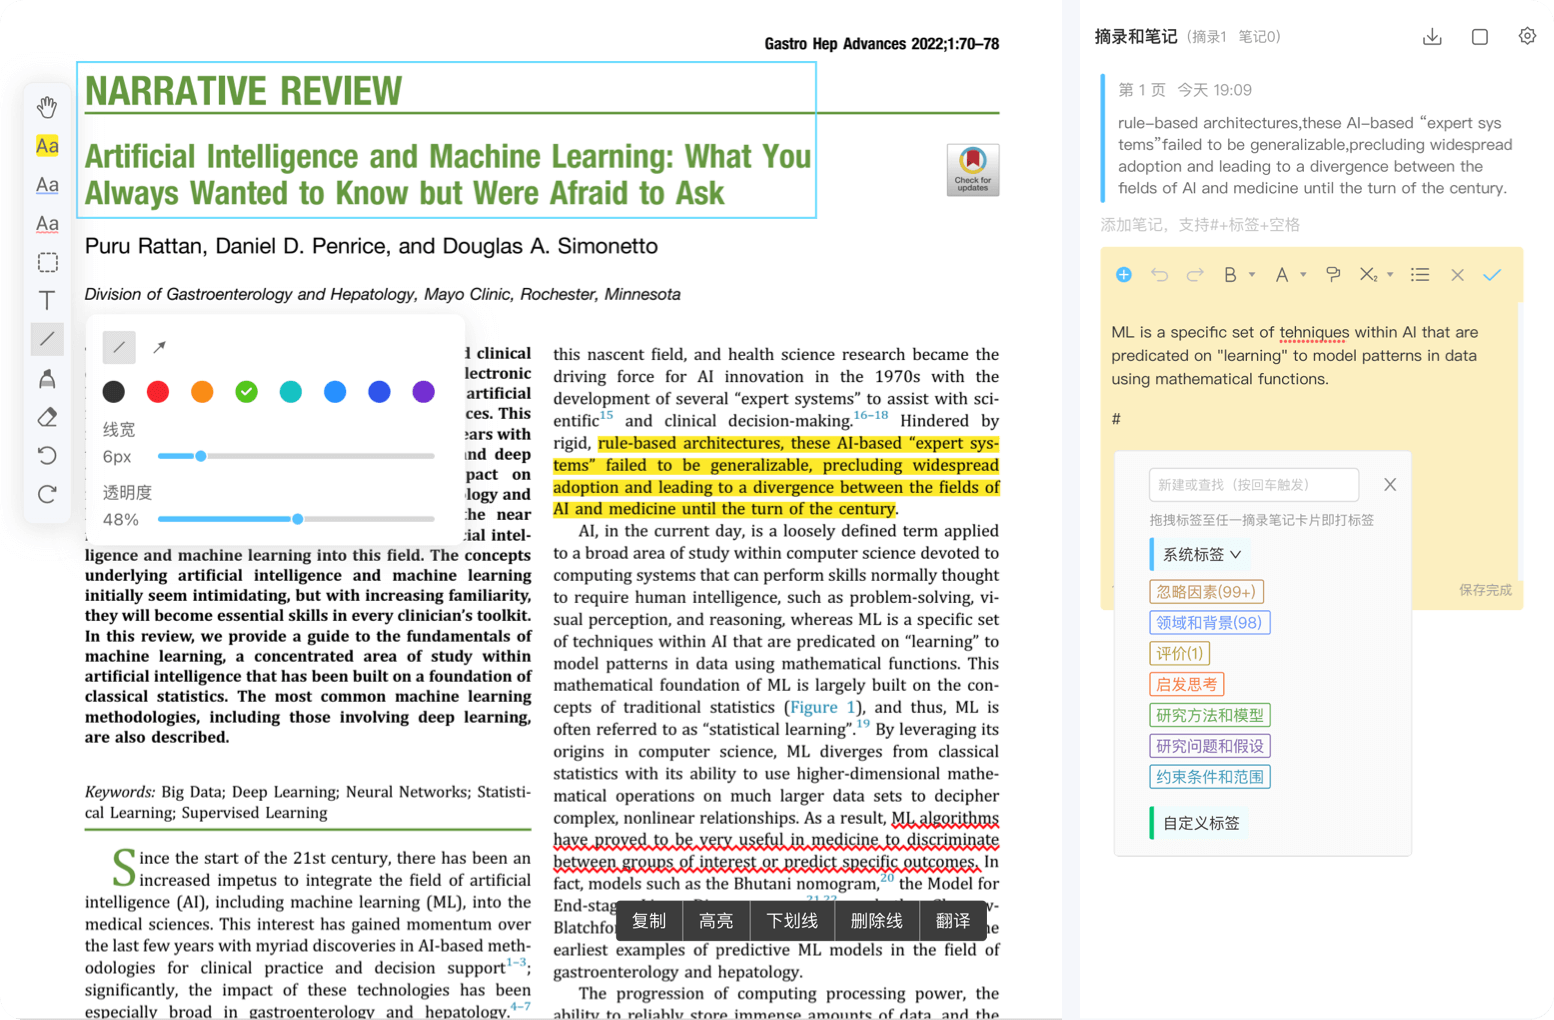Viewport: 1554px width, 1020px height.
Task: Redo in the note editor toolbar
Action: point(1195,275)
